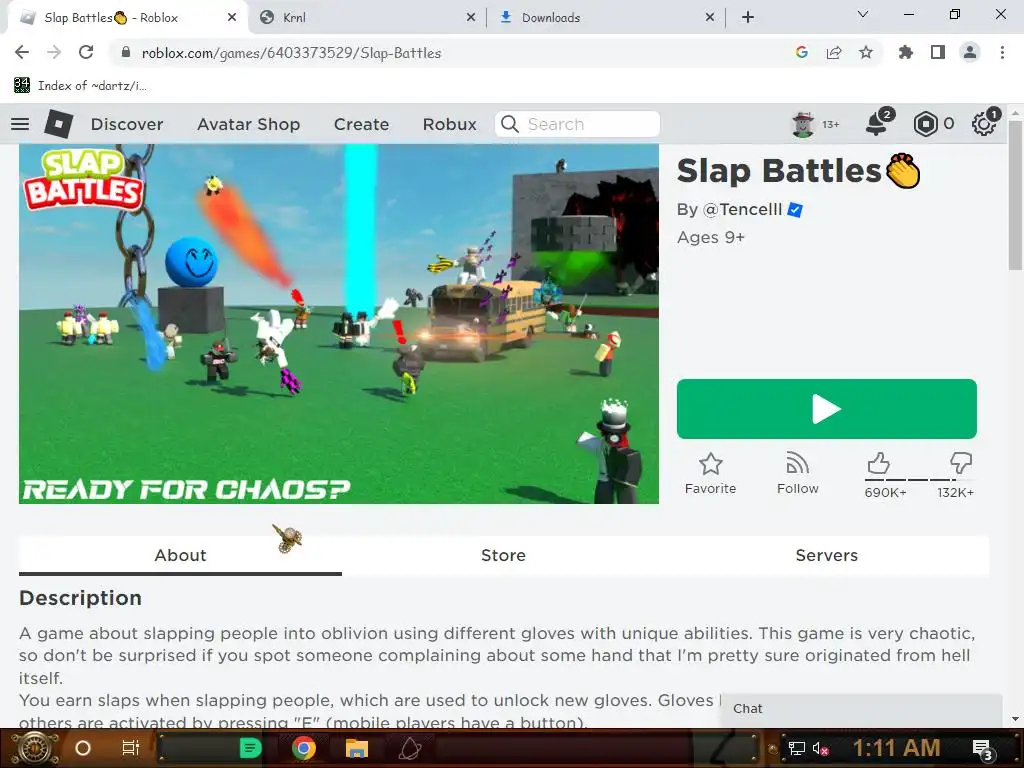Image resolution: width=1024 pixels, height=768 pixels.
Task: Open the Avatar Shop page
Action: 249,124
